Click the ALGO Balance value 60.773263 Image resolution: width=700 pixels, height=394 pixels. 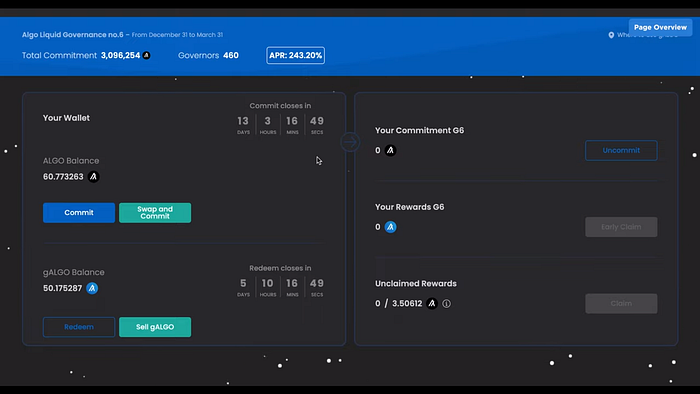(63, 177)
